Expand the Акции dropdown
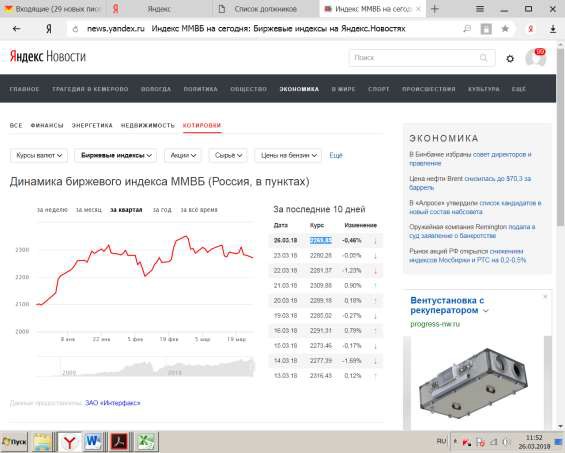 183,155
